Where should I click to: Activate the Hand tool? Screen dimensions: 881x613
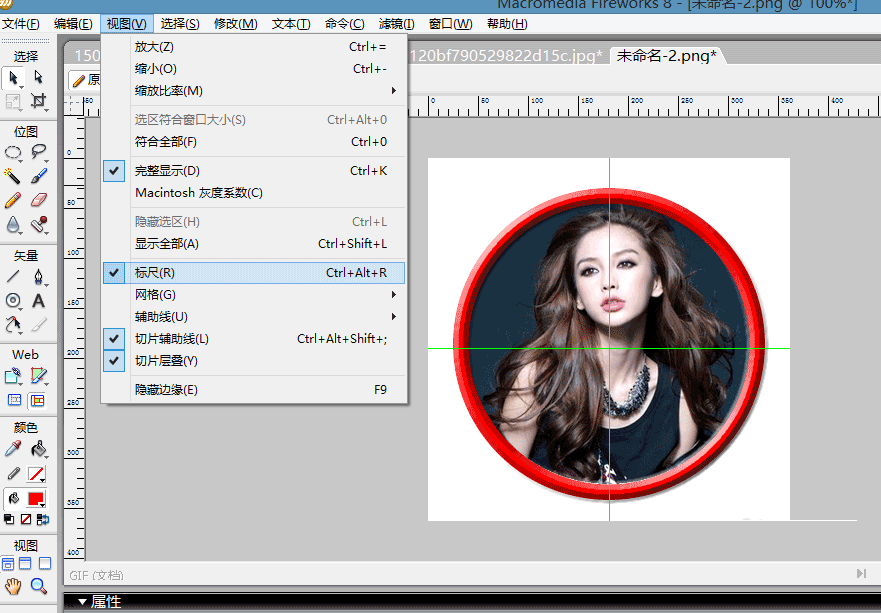(13, 586)
